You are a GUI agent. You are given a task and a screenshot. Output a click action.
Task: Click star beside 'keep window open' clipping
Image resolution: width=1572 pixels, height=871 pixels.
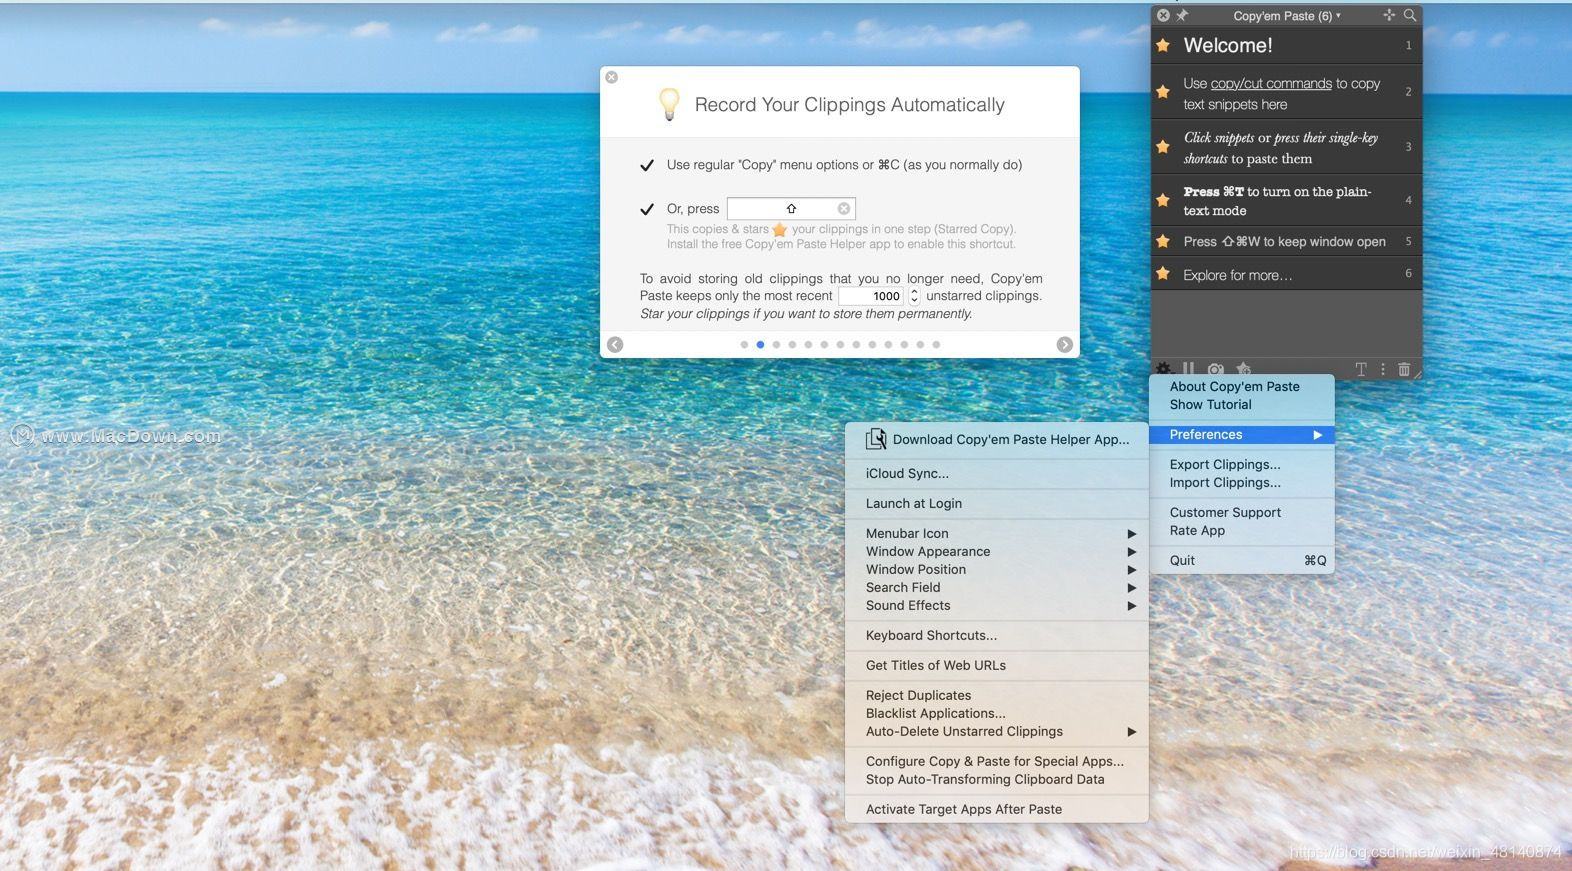1163,241
